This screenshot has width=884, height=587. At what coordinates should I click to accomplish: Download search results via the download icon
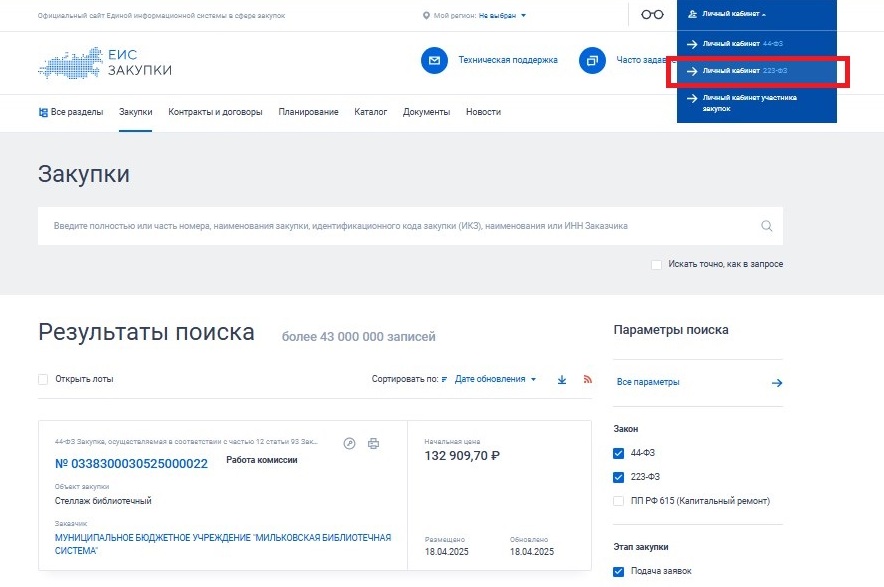(x=561, y=379)
